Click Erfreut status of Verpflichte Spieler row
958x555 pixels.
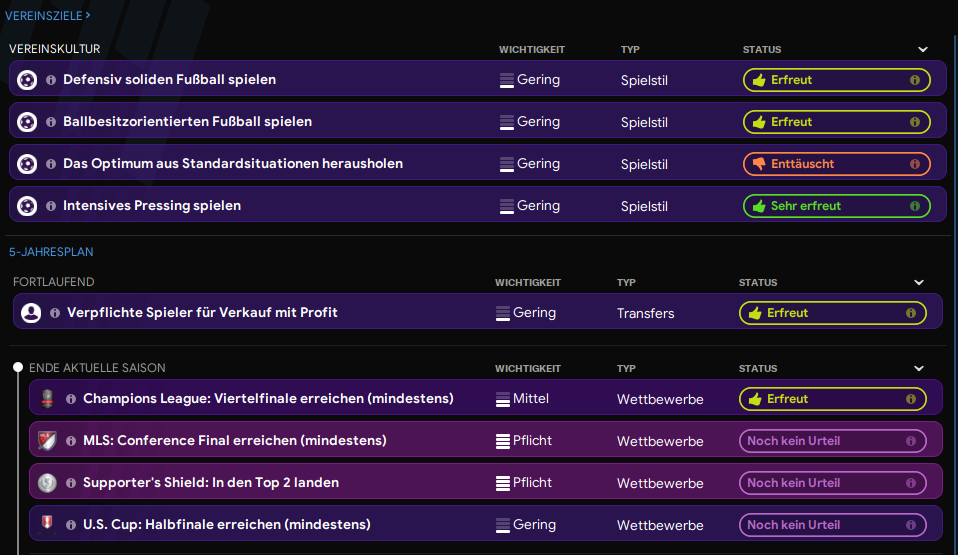(x=833, y=313)
